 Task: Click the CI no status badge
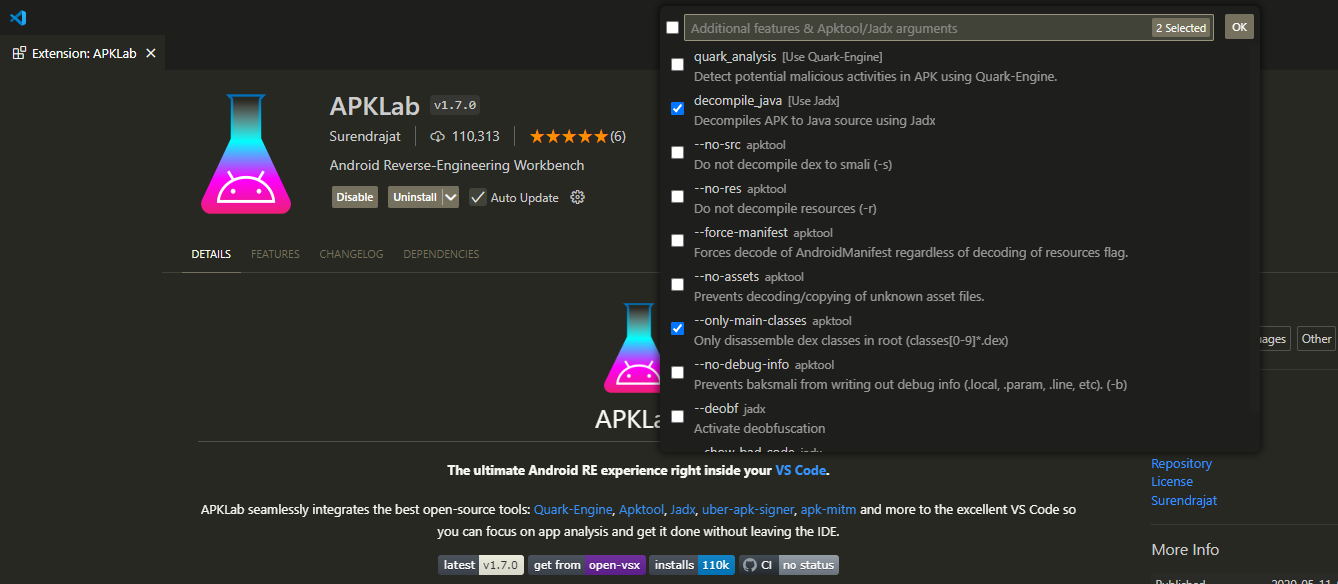789,565
